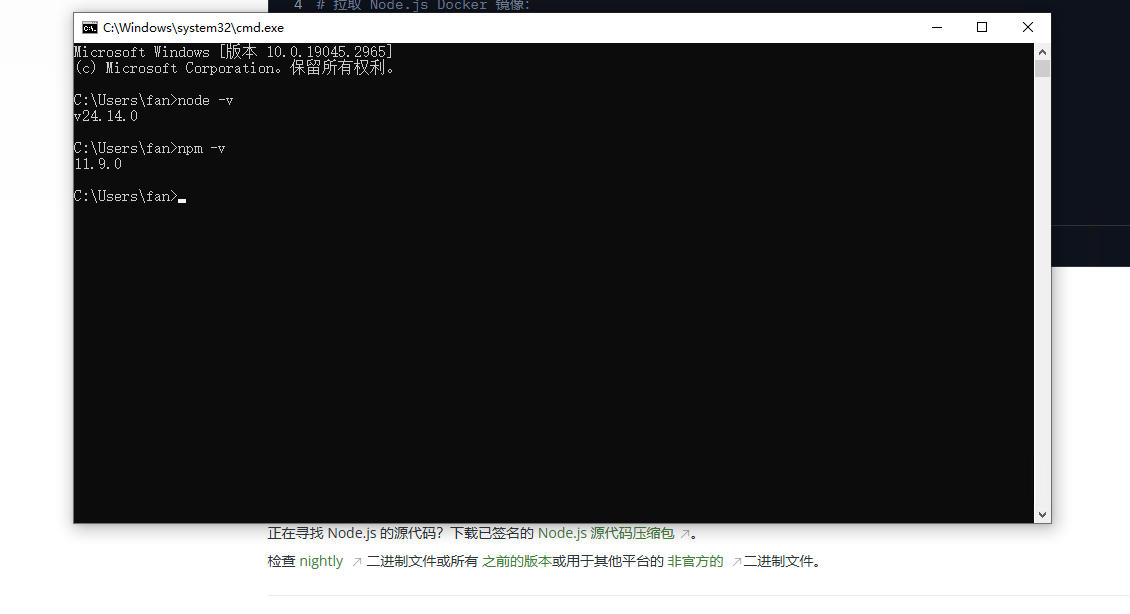Click the scrollbar thumb in cmd window
The width and height of the screenshot is (1130, 614).
click(1043, 70)
